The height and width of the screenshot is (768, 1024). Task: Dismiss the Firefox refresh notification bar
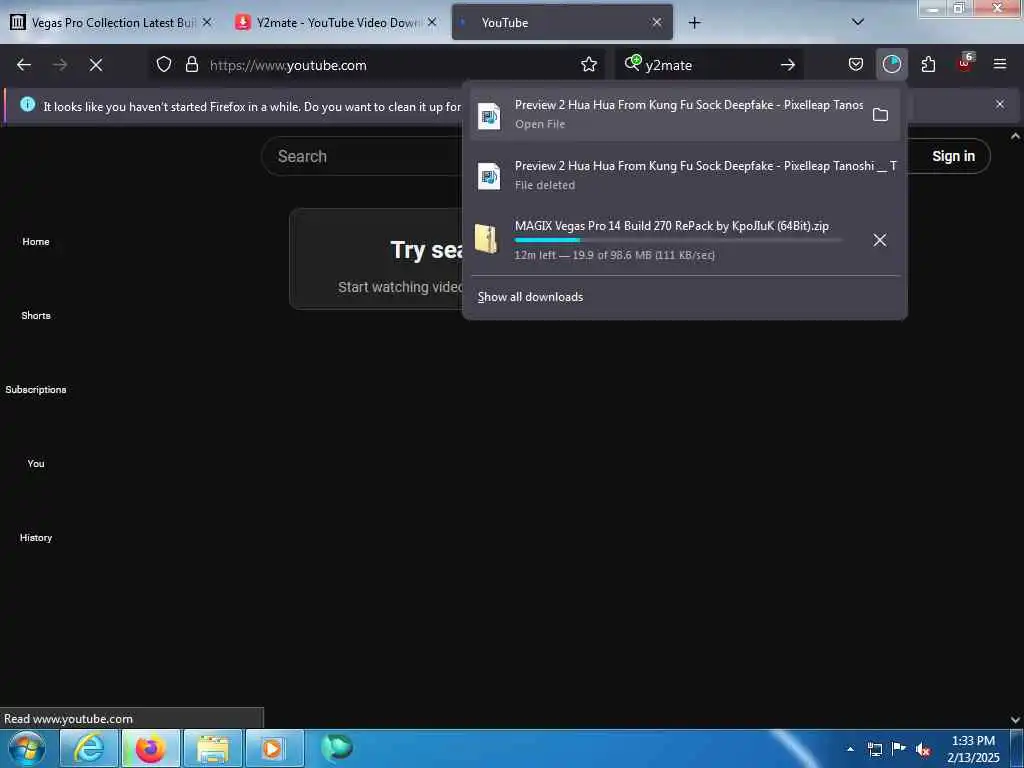1000,104
